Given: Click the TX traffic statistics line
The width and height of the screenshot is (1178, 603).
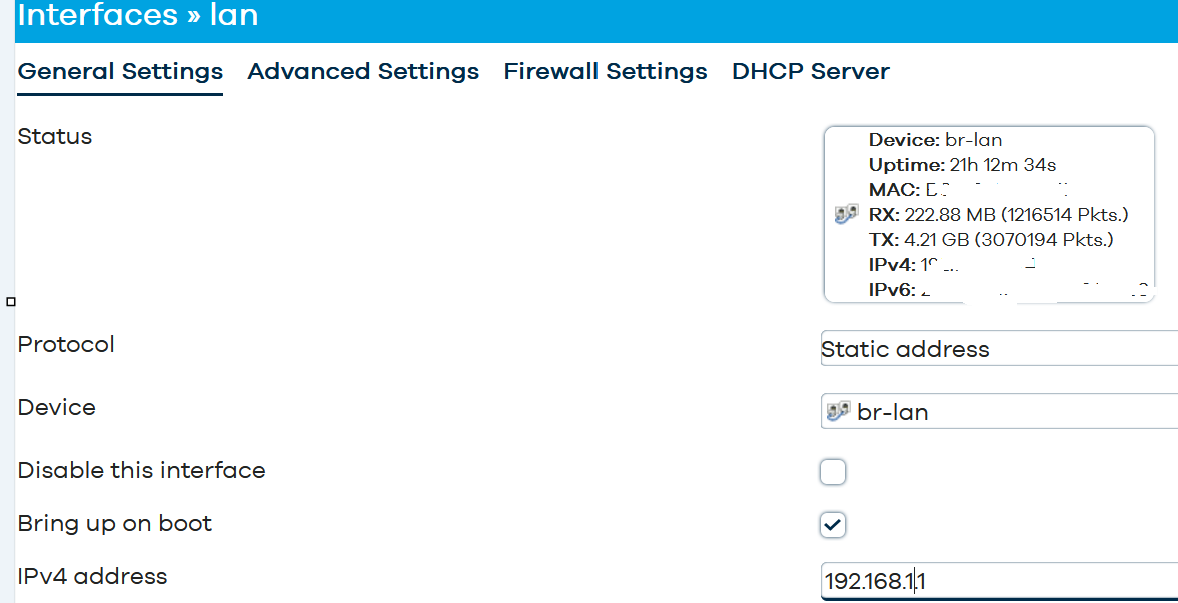Looking at the screenshot, I should (991, 240).
